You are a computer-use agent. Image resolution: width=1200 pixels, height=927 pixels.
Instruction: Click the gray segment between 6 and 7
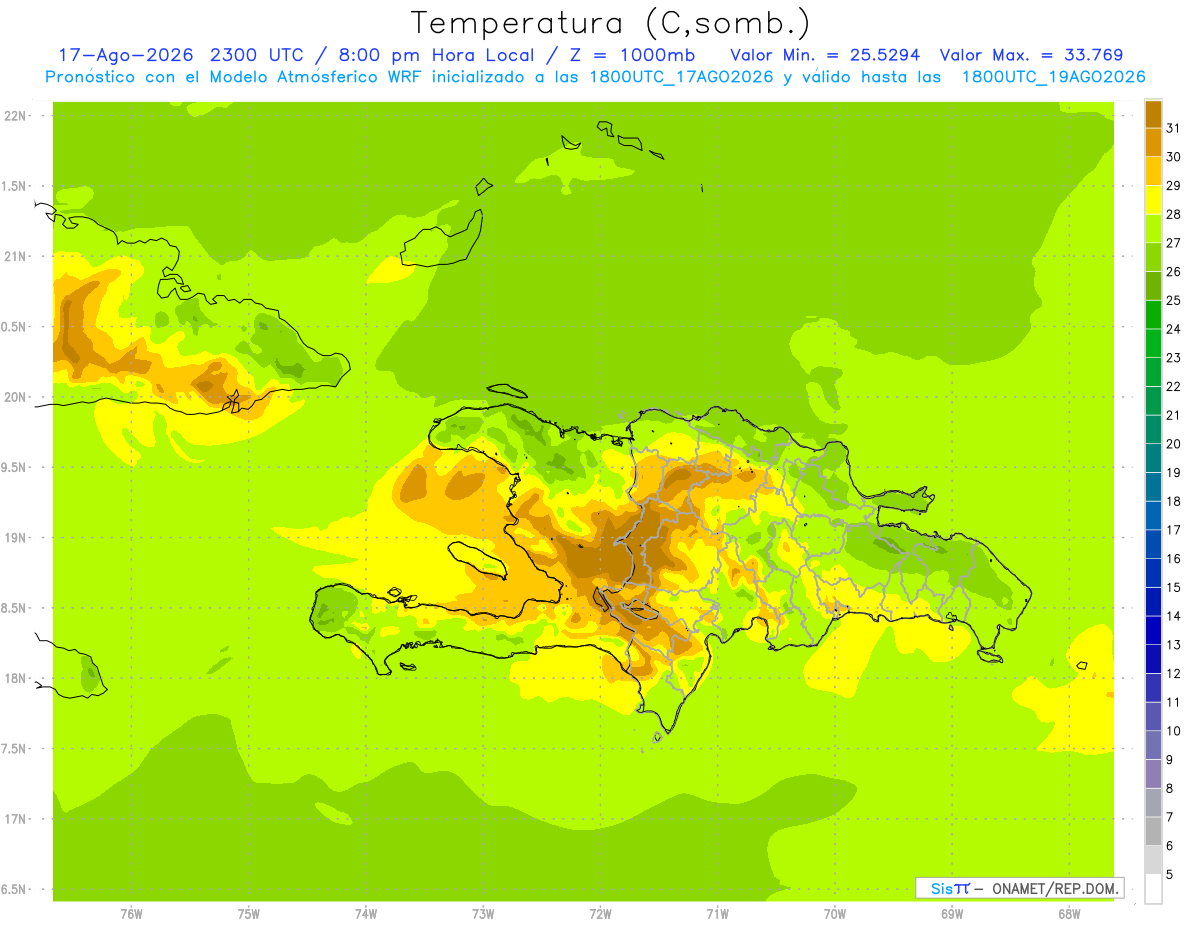1153,831
